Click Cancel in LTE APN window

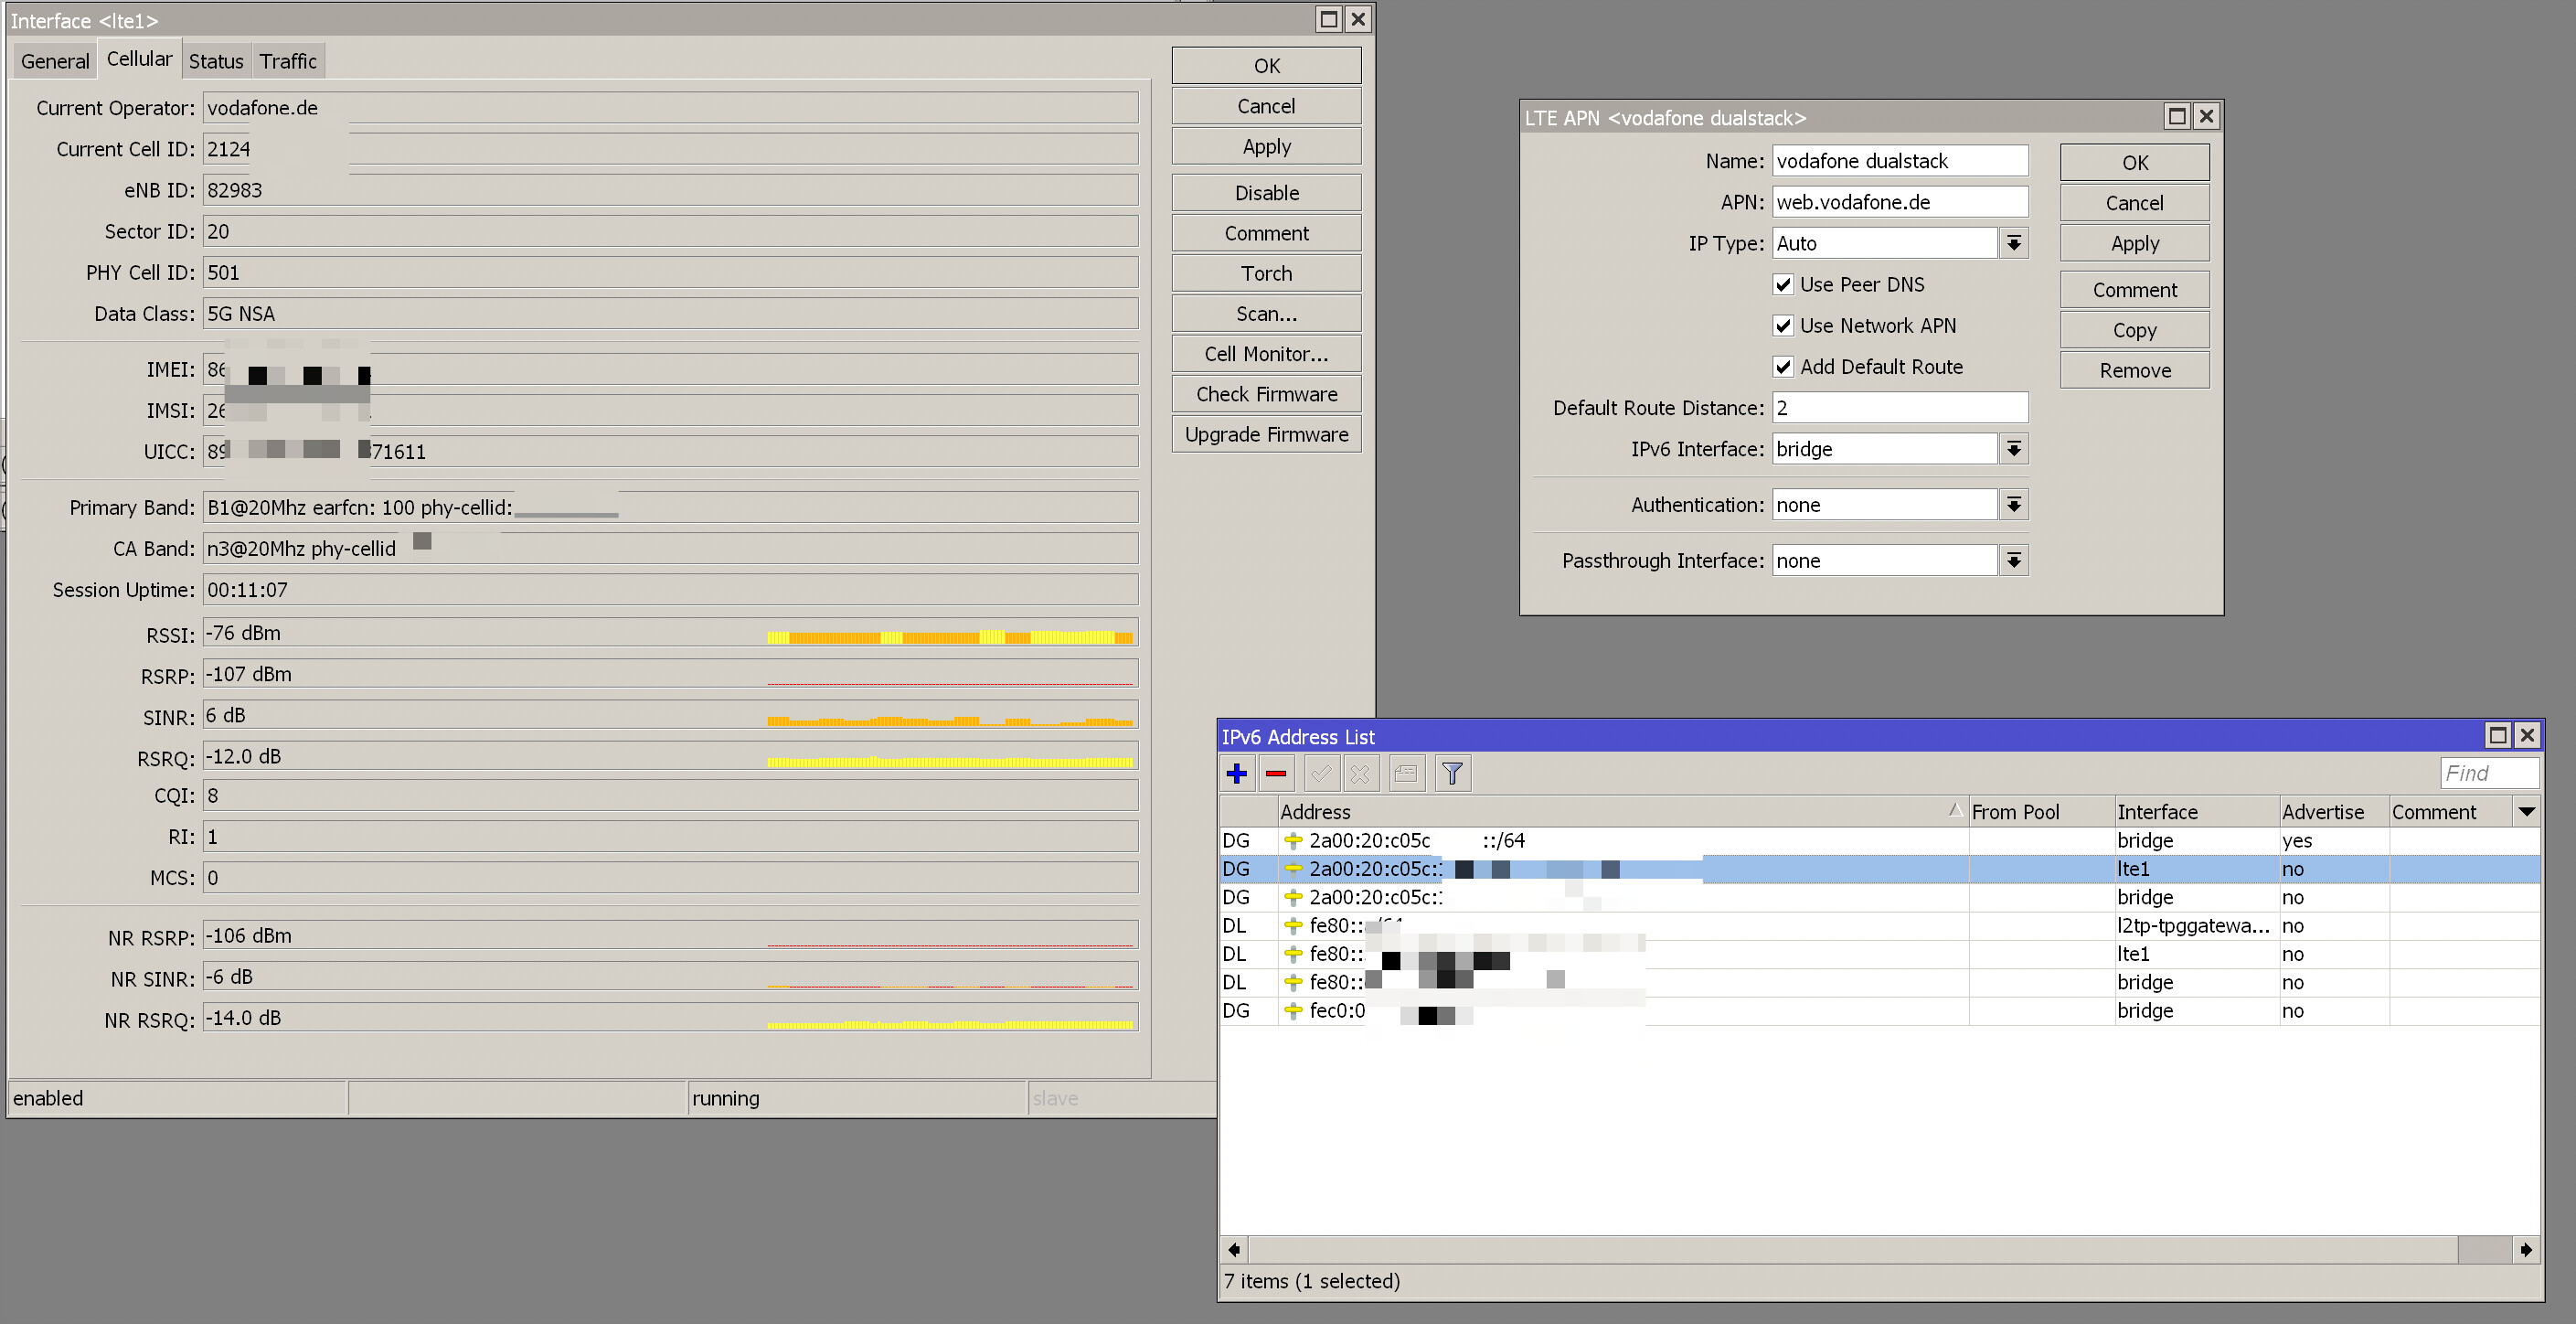[x=2135, y=203]
